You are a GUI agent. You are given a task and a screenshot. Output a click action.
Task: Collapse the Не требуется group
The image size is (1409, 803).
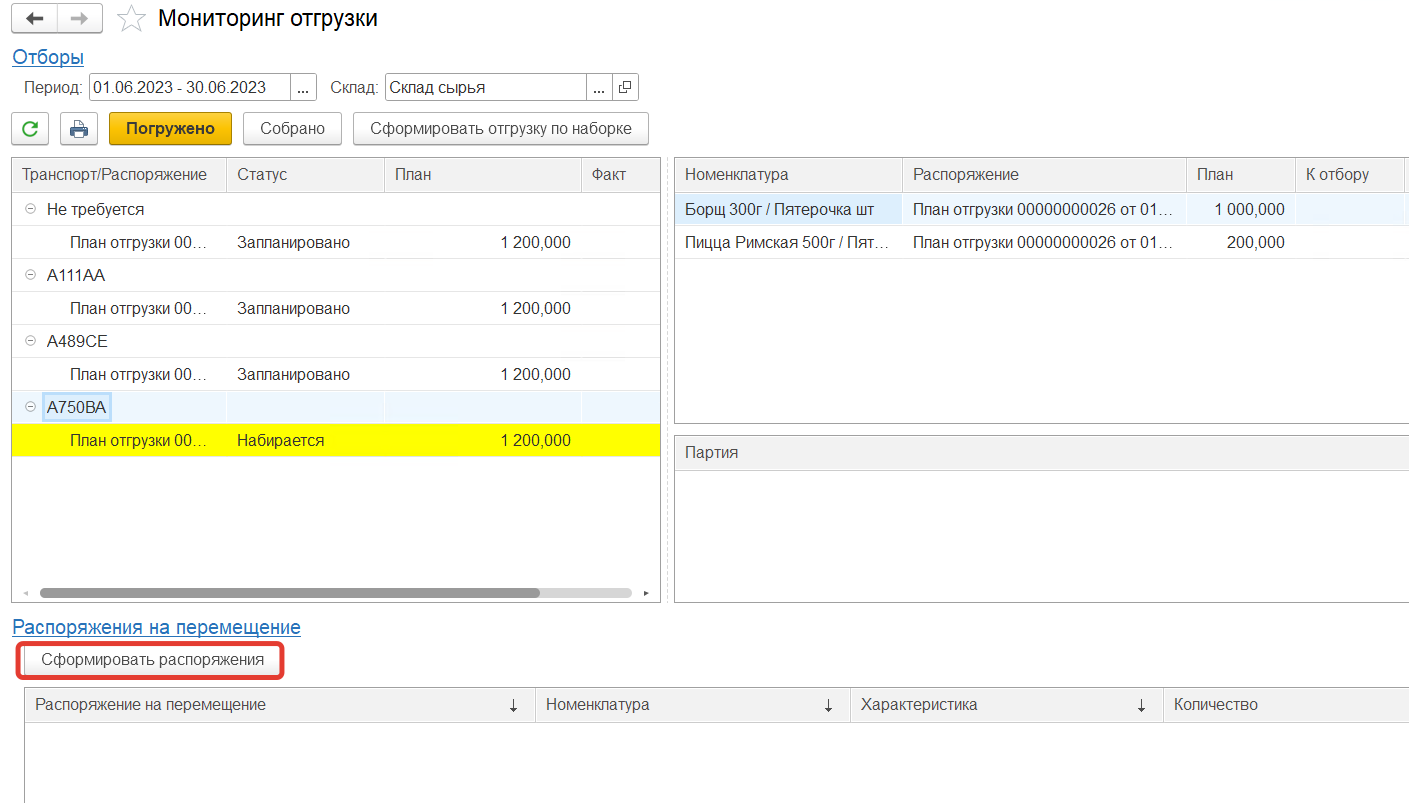click(x=30, y=210)
